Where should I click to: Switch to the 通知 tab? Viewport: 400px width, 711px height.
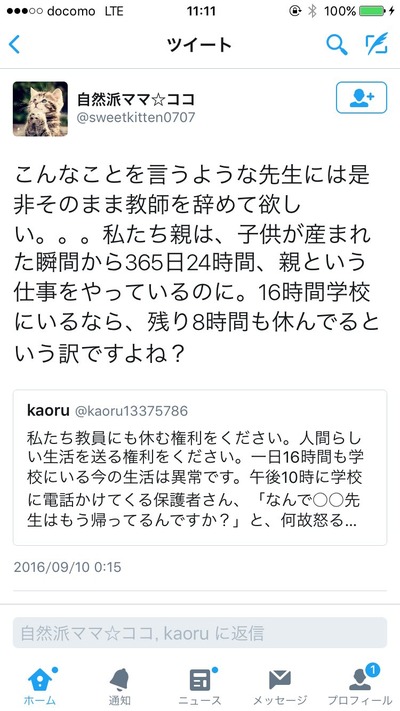click(x=120, y=684)
